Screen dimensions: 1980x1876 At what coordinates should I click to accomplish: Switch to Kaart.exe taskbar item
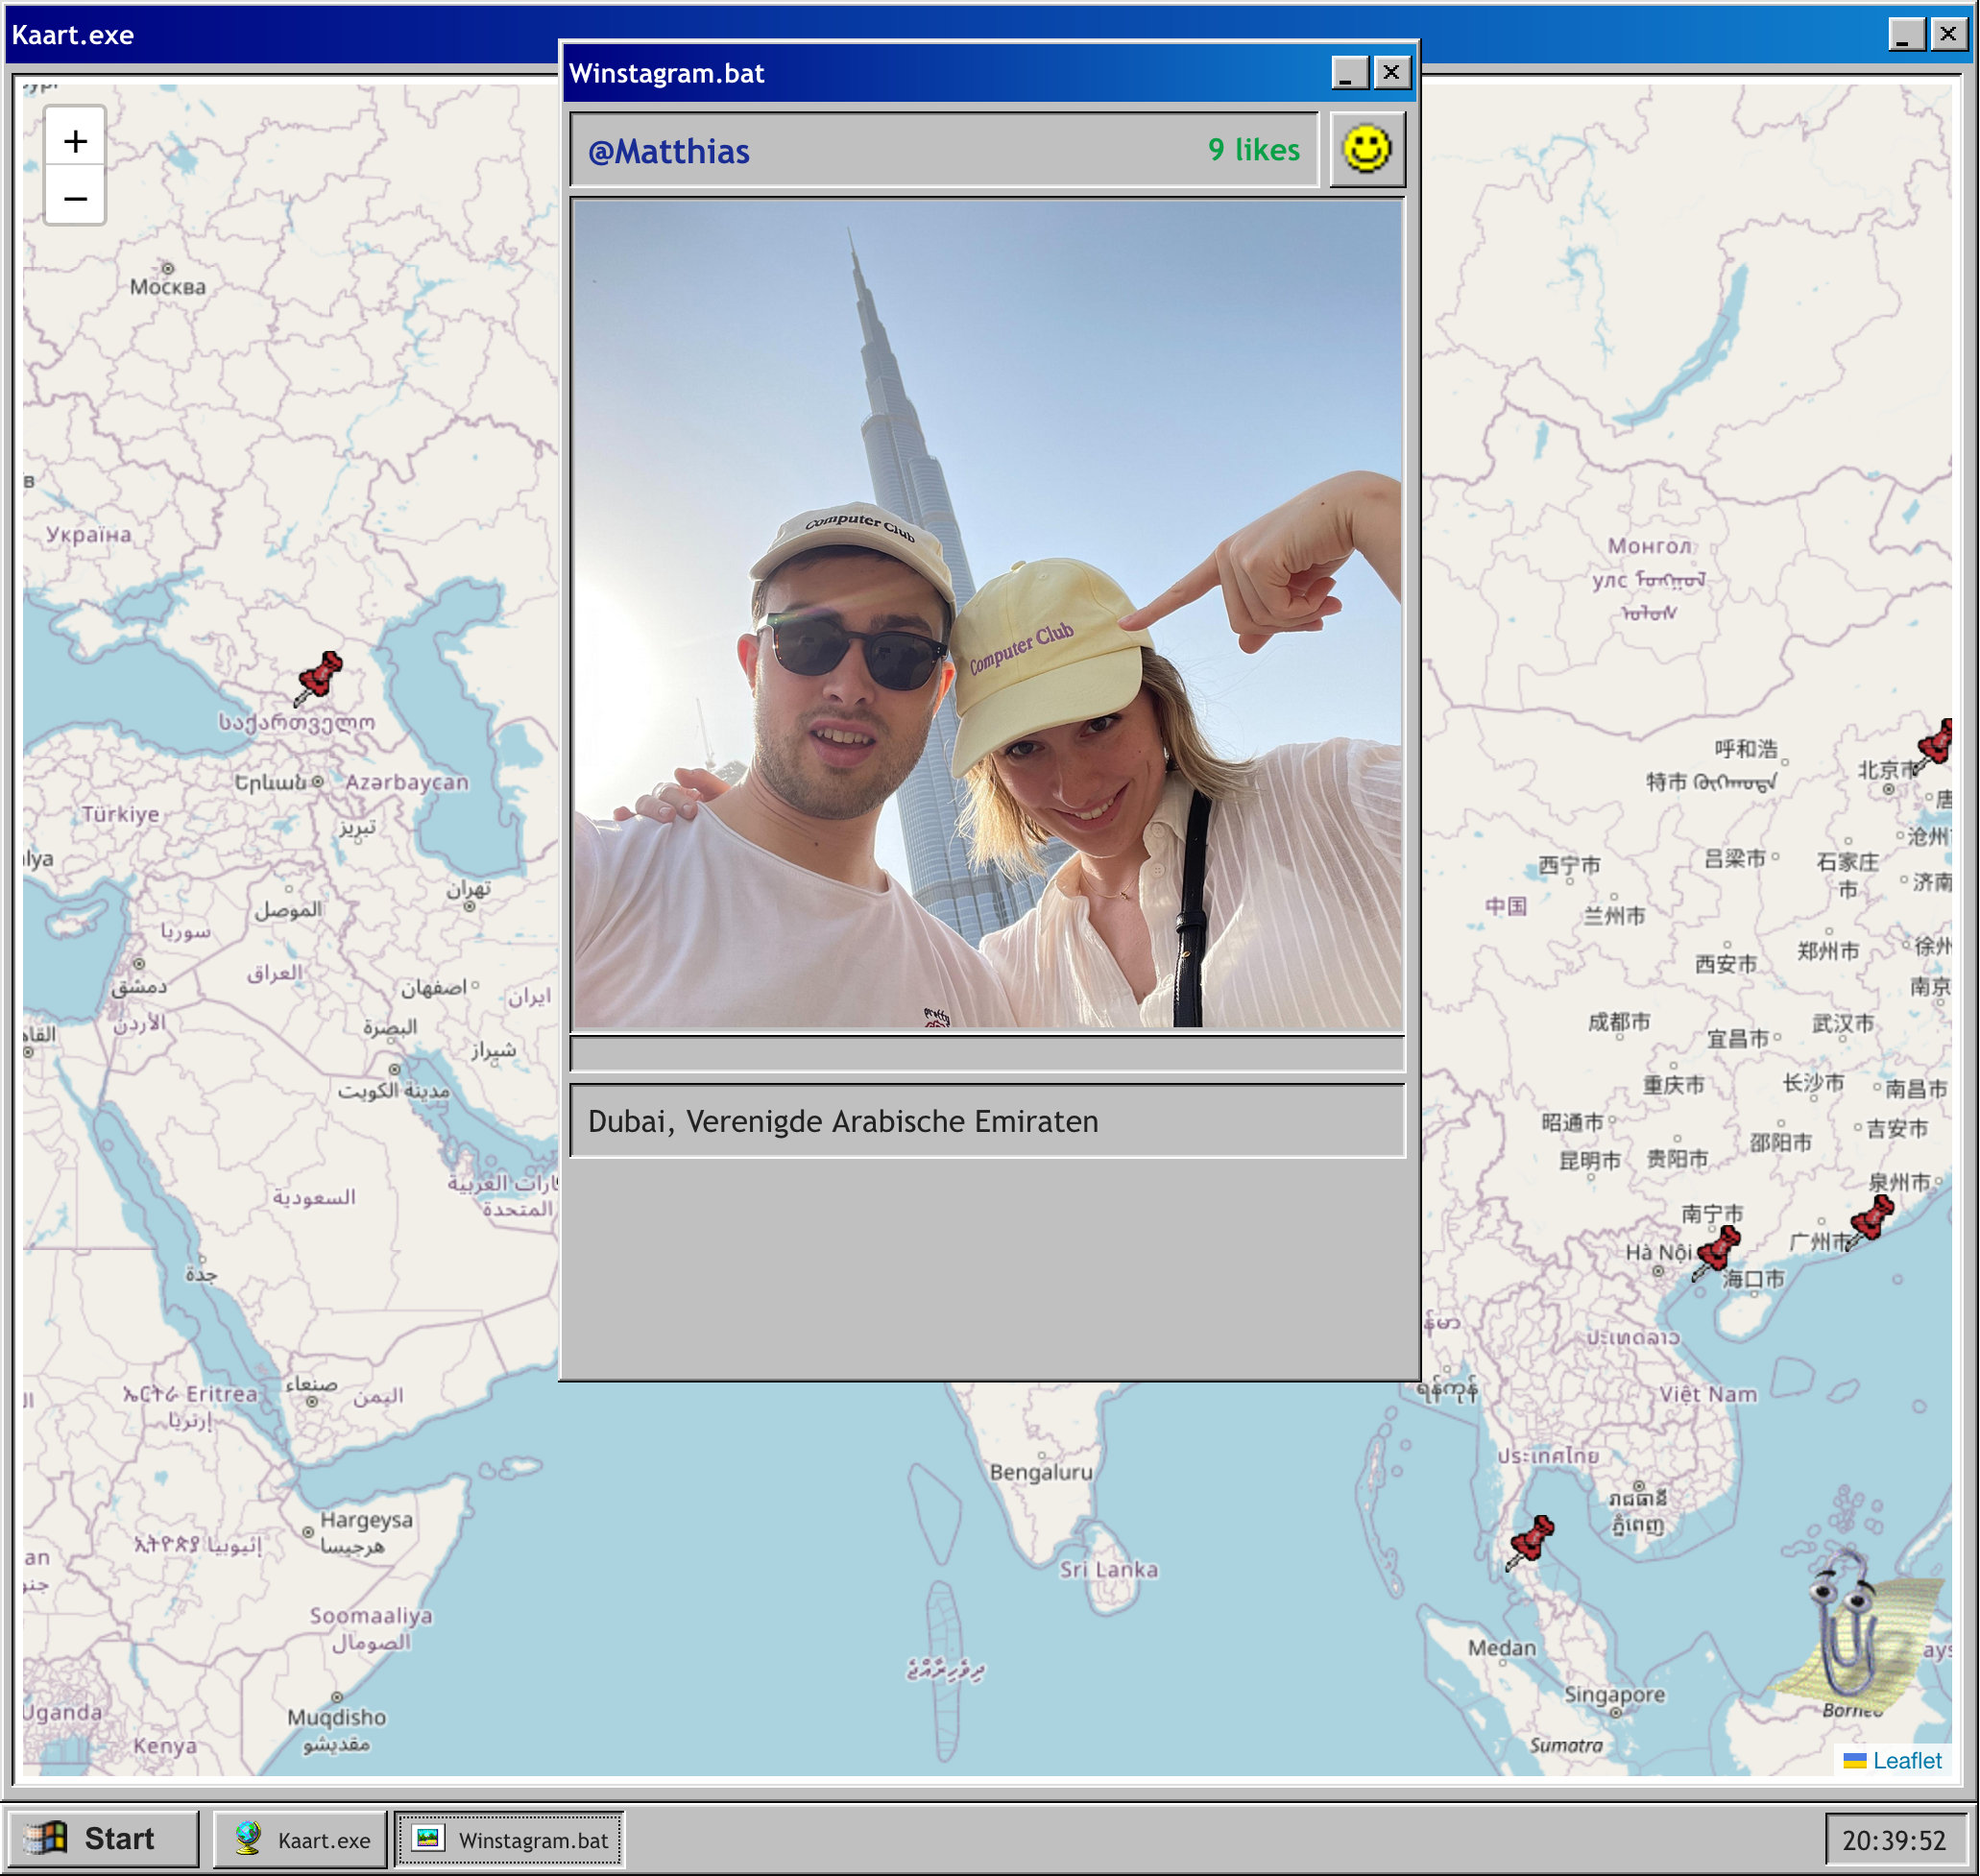(301, 1839)
